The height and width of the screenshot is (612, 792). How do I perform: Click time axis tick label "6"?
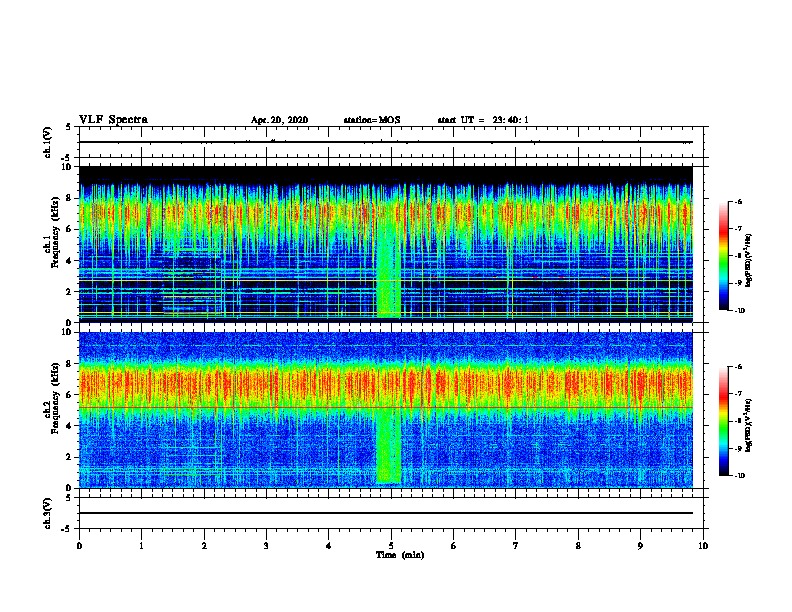(454, 545)
